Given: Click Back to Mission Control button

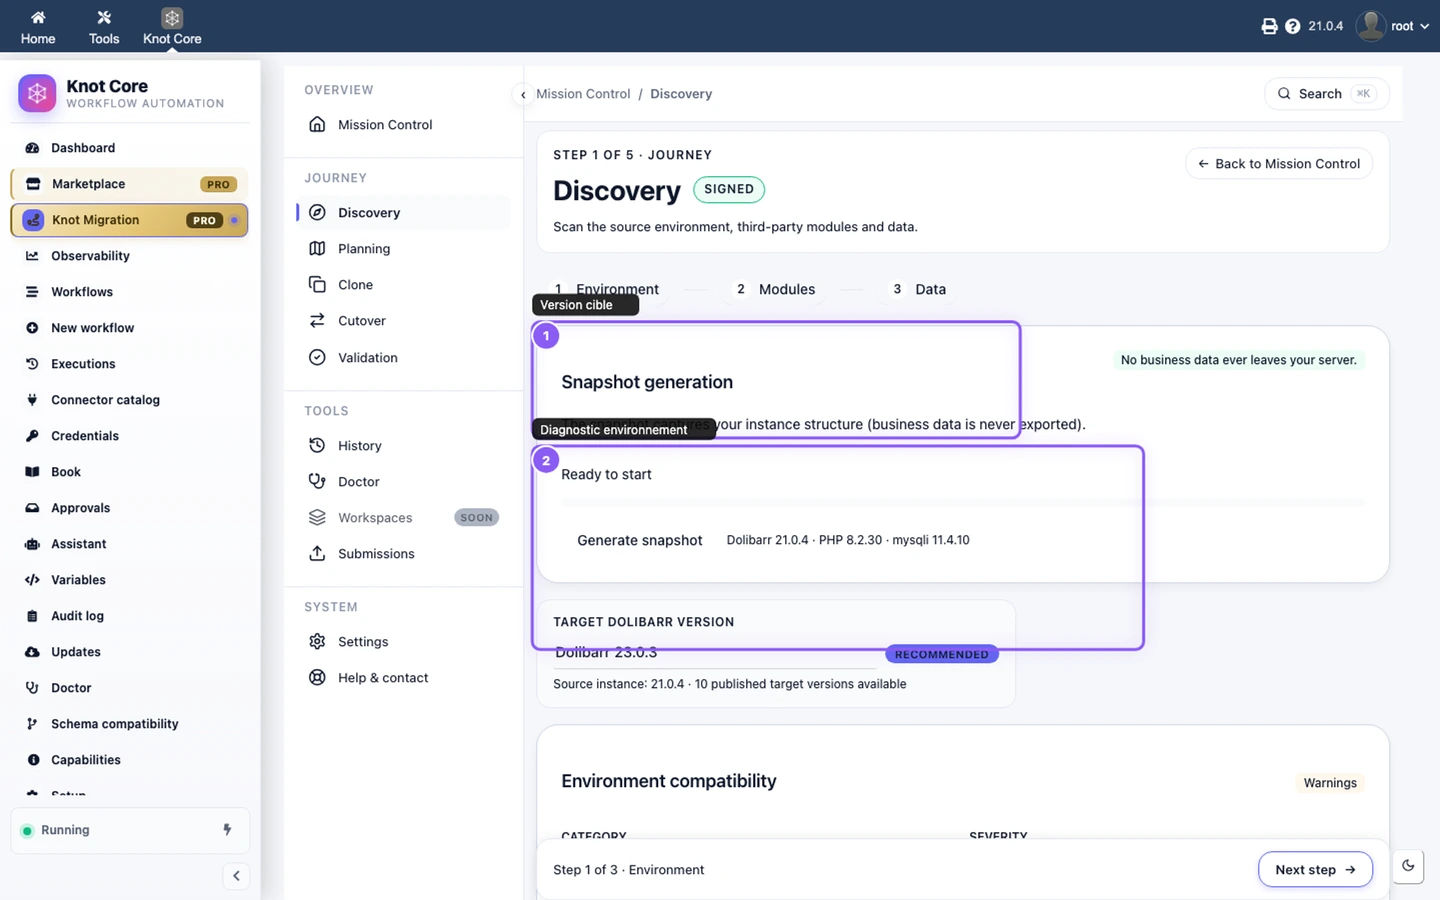Looking at the screenshot, I should pos(1279,164).
